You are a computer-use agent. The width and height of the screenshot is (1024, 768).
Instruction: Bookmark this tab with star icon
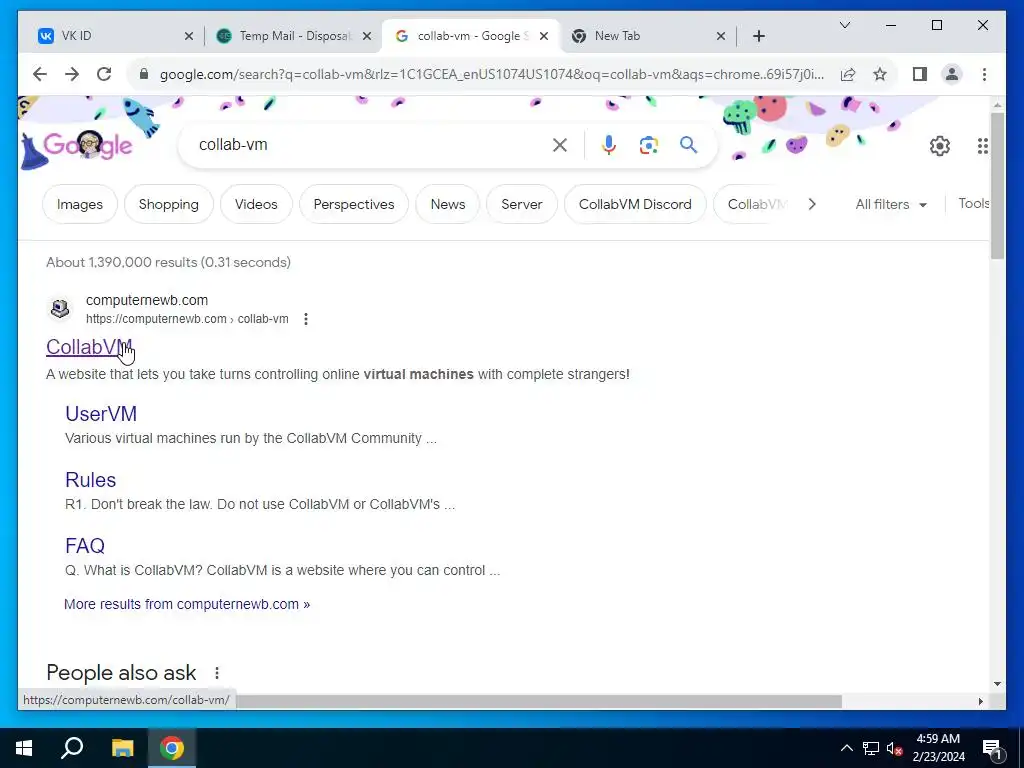pos(880,74)
